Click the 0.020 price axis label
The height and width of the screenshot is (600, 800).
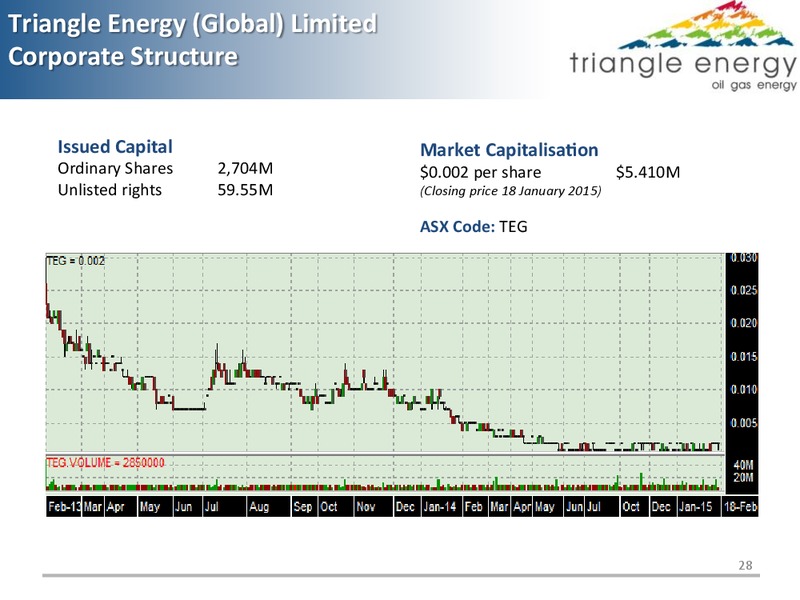(744, 323)
